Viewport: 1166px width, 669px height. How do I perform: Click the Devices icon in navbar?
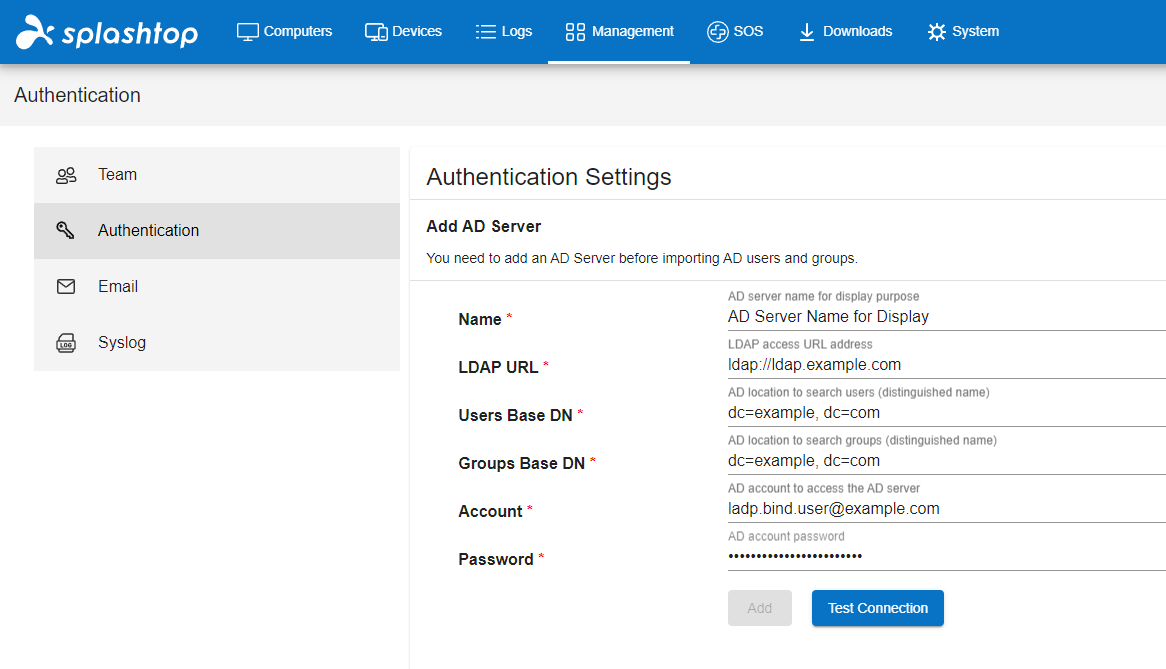coord(376,32)
